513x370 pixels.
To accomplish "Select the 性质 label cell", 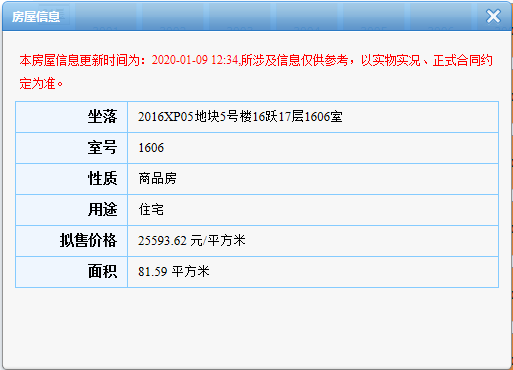I will coord(72,179).
